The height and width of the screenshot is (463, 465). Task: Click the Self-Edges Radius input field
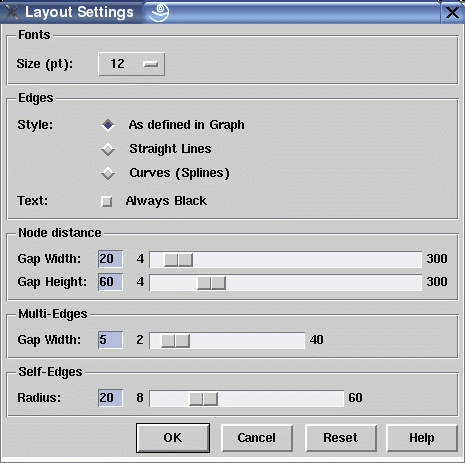click(110, 398)
